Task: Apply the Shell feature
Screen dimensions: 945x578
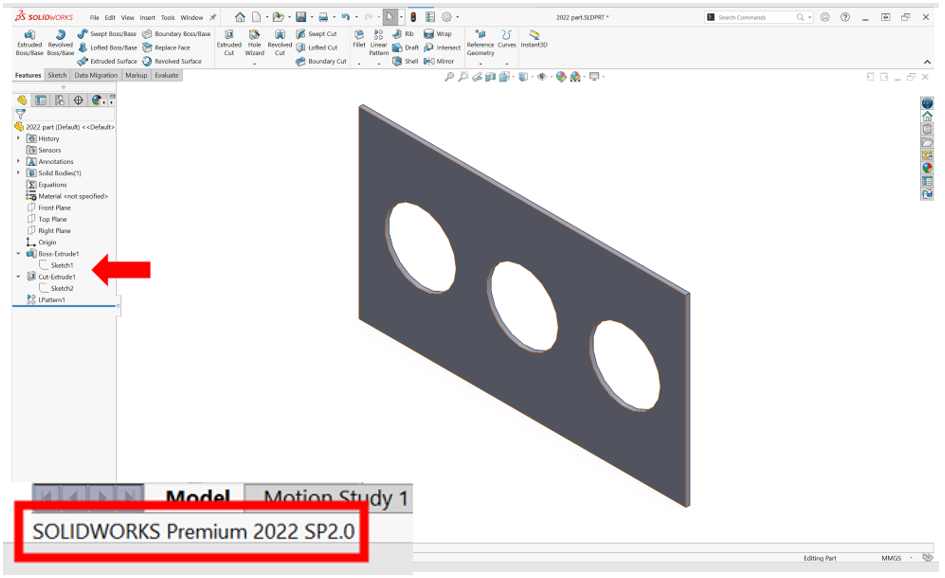Action: 405,61
